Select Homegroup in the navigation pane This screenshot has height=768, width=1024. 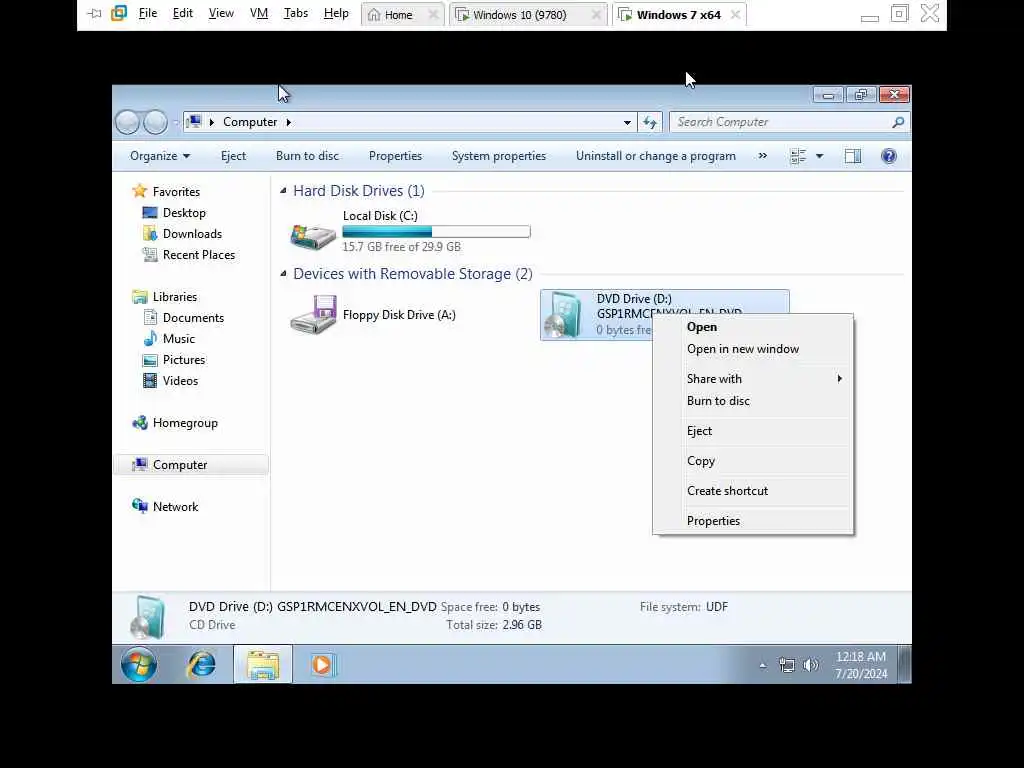click(185, 423)
